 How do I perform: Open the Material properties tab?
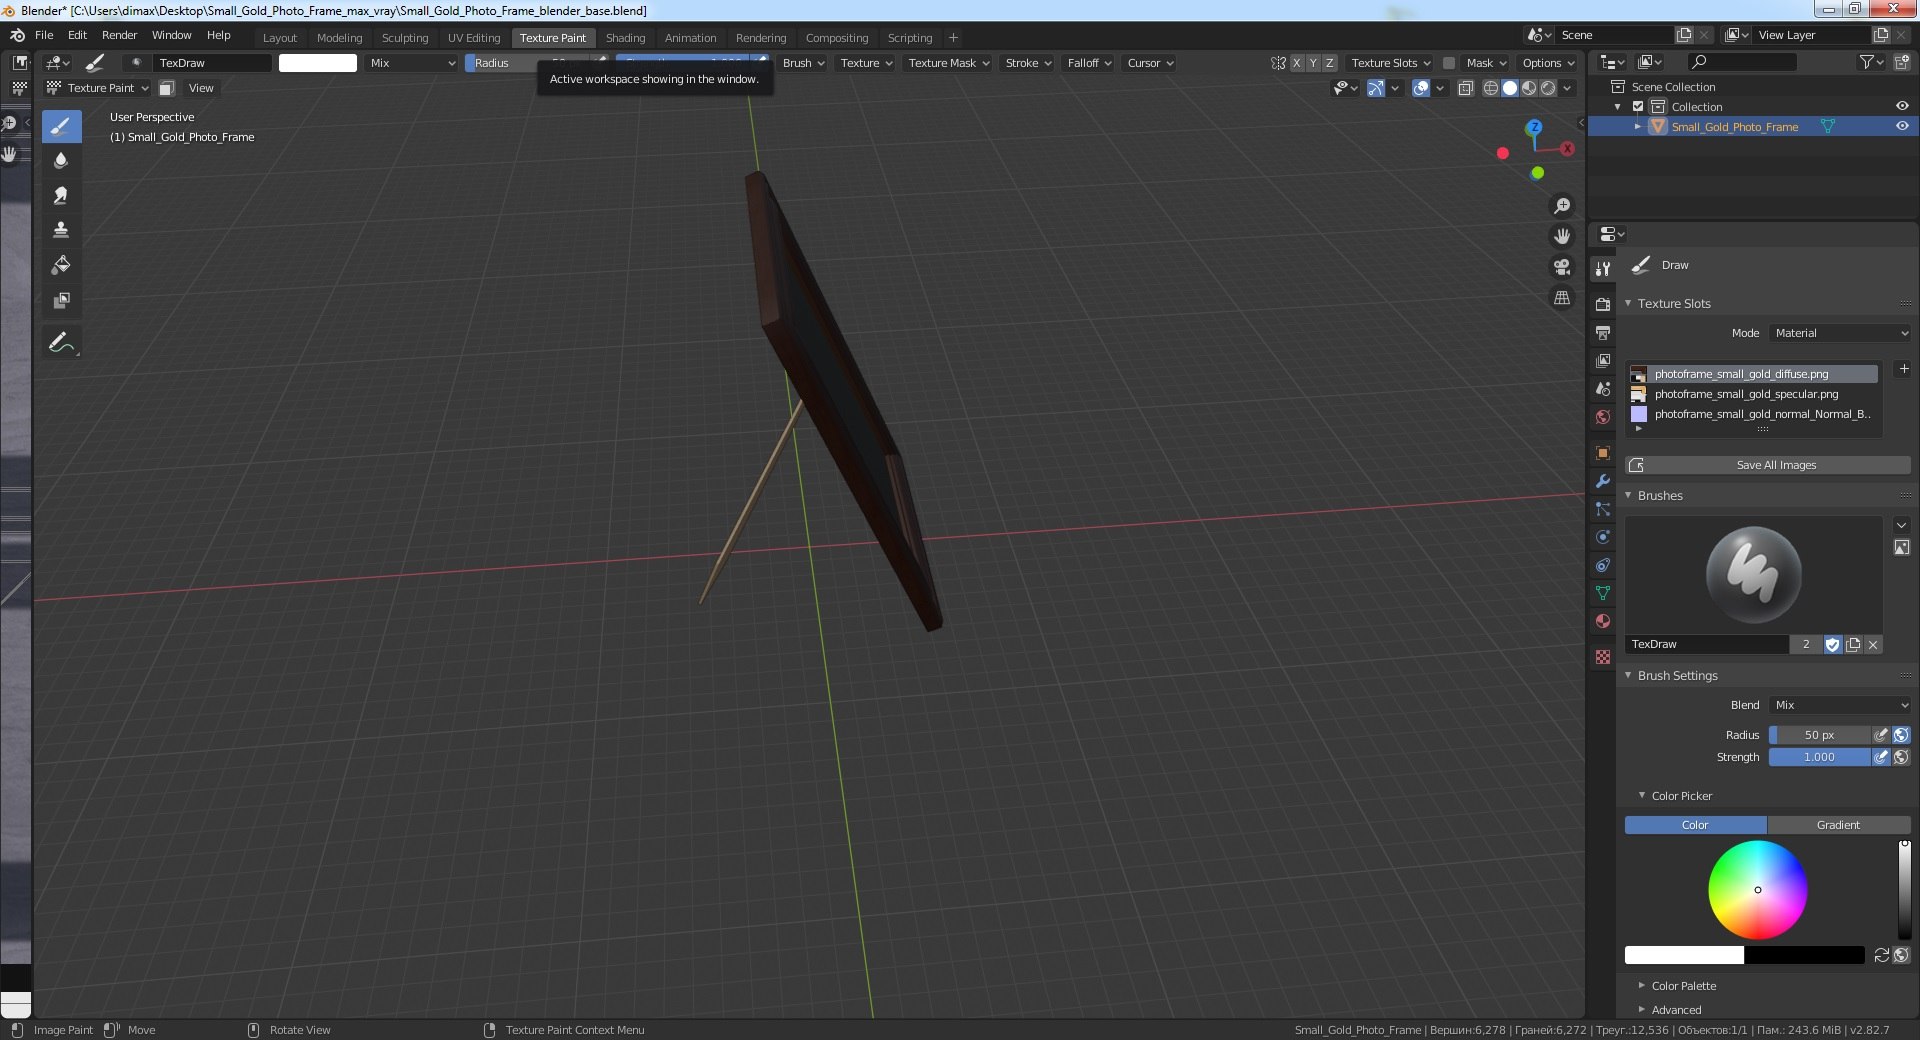[1603, 621]
